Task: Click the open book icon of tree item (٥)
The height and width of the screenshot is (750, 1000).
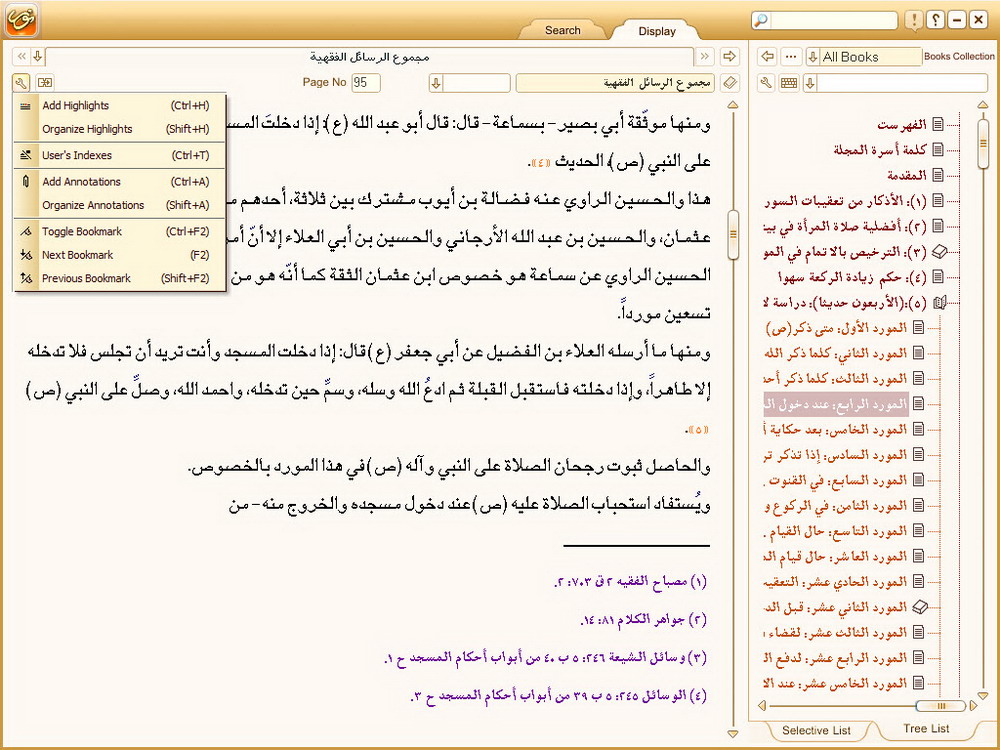Action: (939, 302)
